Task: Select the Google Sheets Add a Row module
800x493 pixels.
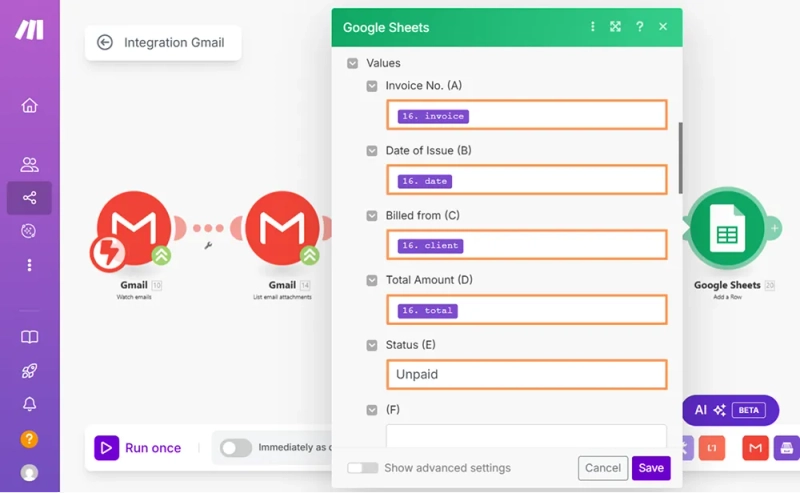Action: click(727, 228)
